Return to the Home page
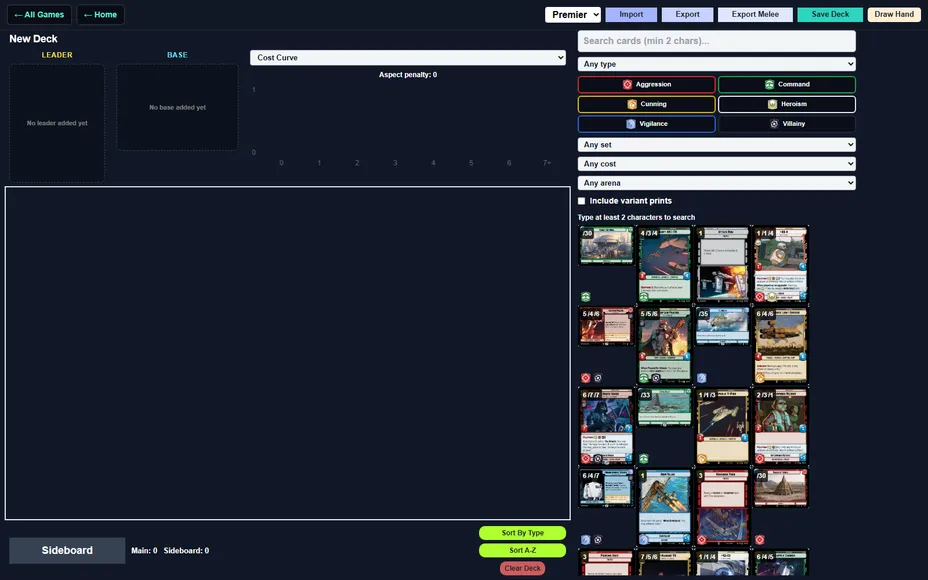Viewport: 928px width, 580px height. (101, 15)
